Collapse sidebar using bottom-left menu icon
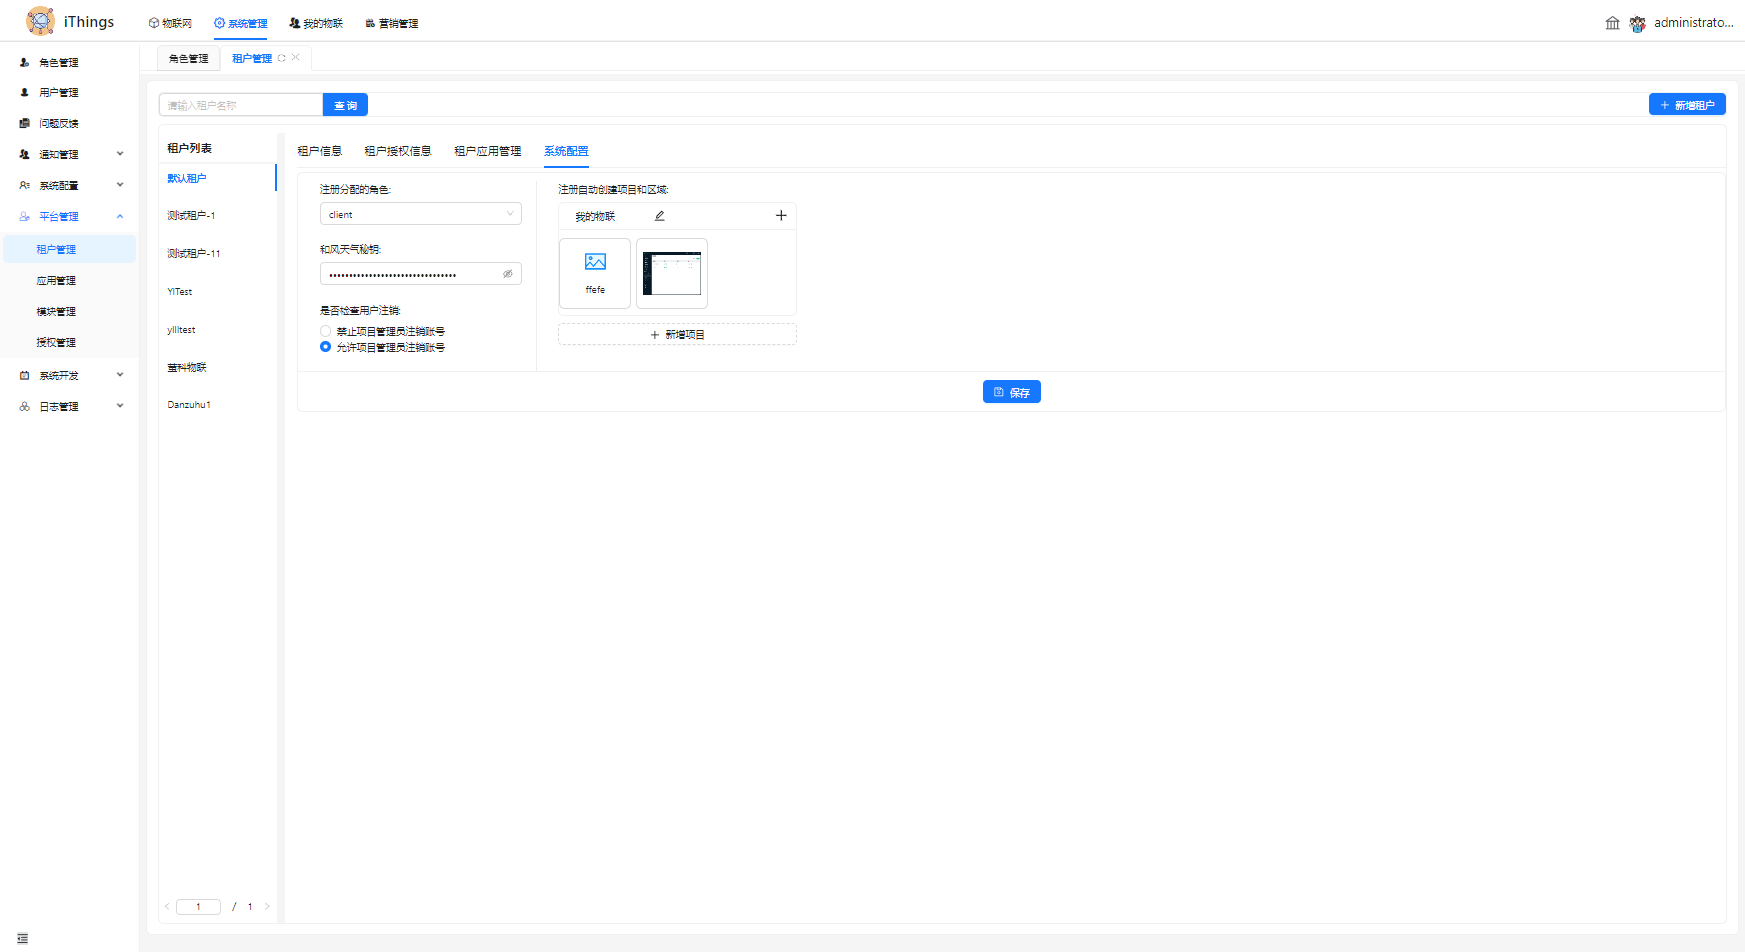 click(x=22, y=938)
